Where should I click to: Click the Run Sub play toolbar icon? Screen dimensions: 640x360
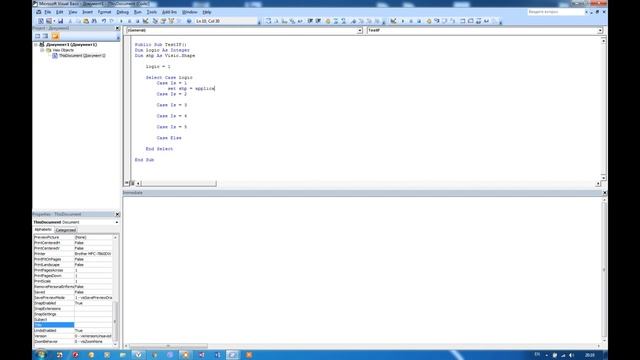(121, 21)
